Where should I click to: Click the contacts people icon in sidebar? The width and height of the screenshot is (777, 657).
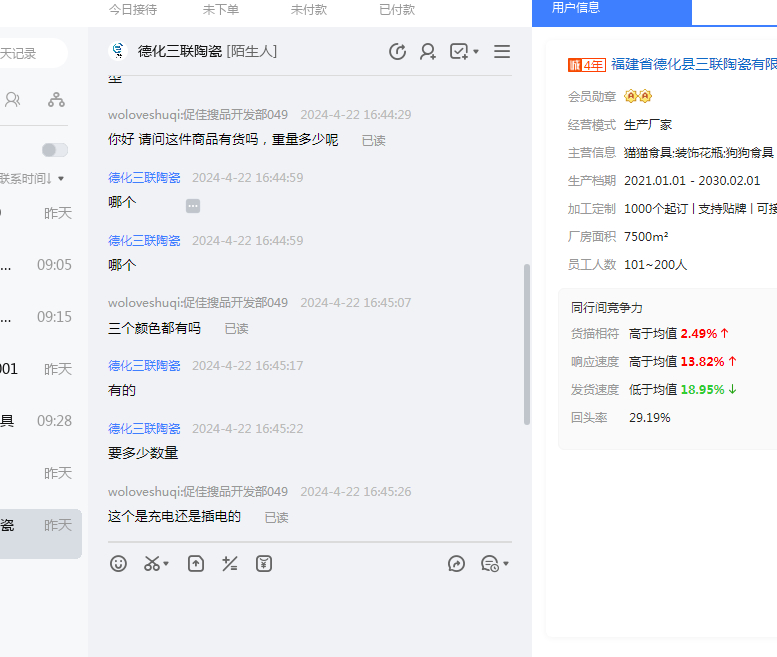click(x=13, y=99)
